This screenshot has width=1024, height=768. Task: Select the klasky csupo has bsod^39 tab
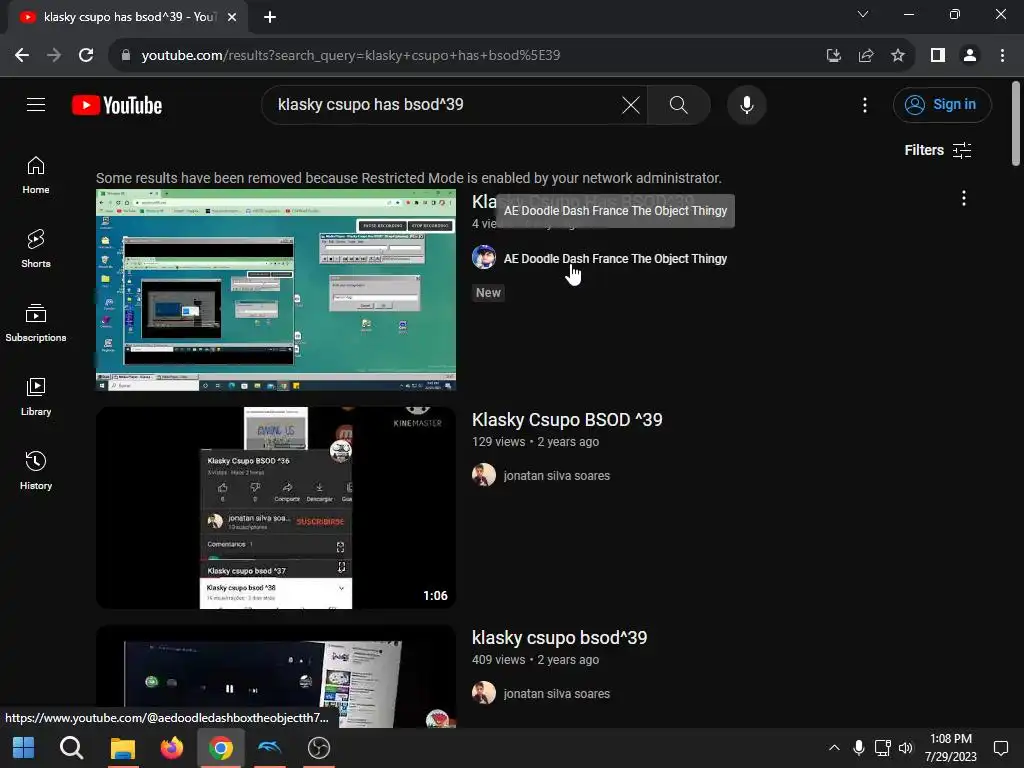pyautogui.click(x=128, y=17)
